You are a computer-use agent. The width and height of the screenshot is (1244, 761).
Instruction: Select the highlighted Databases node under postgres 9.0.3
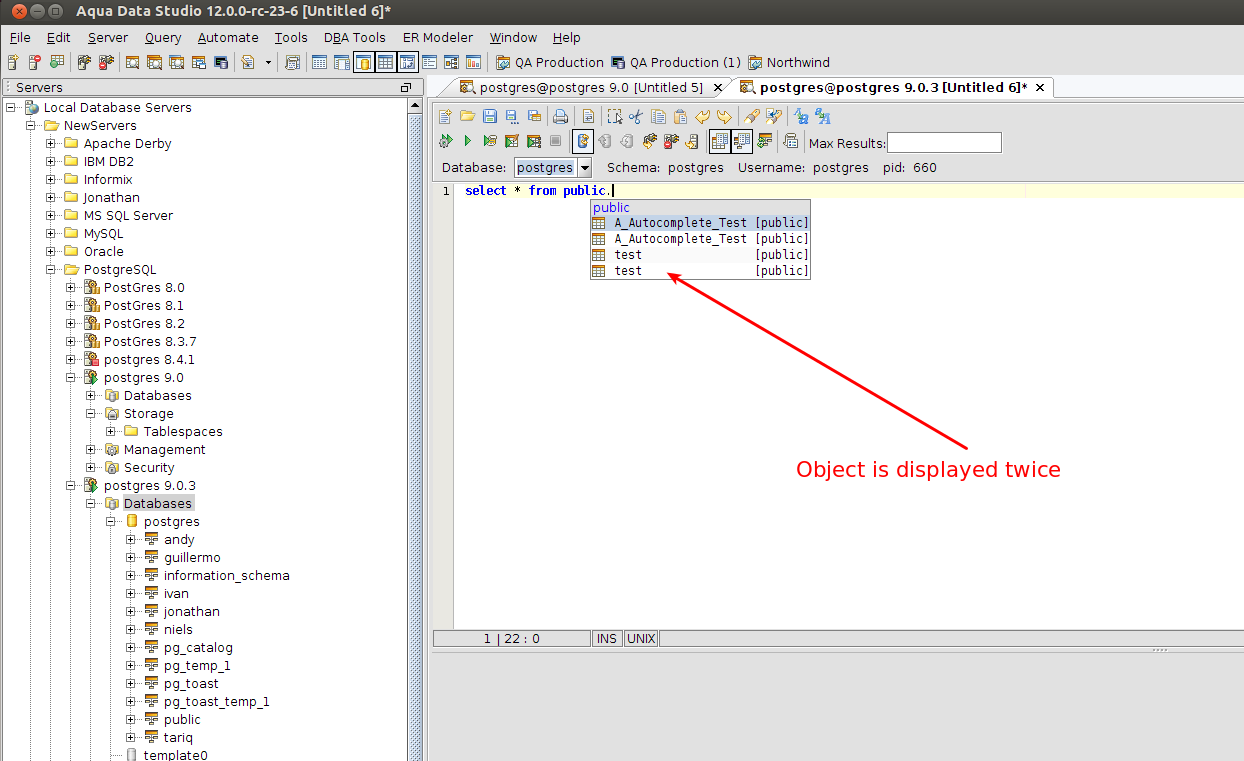[x=158, y=503]
